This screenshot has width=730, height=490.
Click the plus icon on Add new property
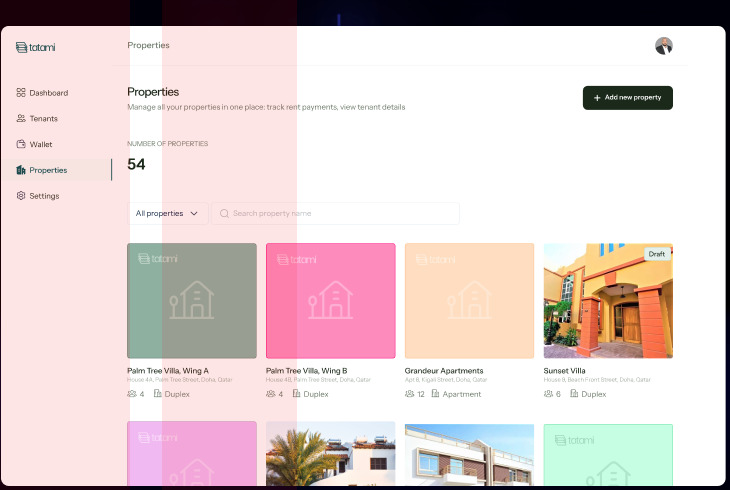point(597,98)
